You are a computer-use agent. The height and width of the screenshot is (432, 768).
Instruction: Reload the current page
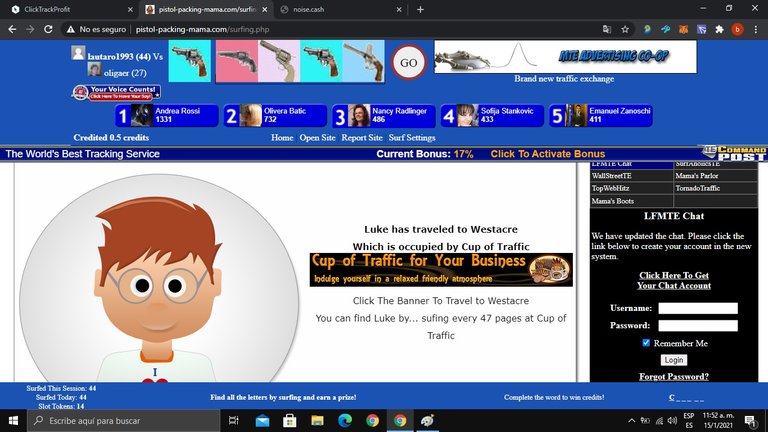pyautogui.click(x=48, y=29)
